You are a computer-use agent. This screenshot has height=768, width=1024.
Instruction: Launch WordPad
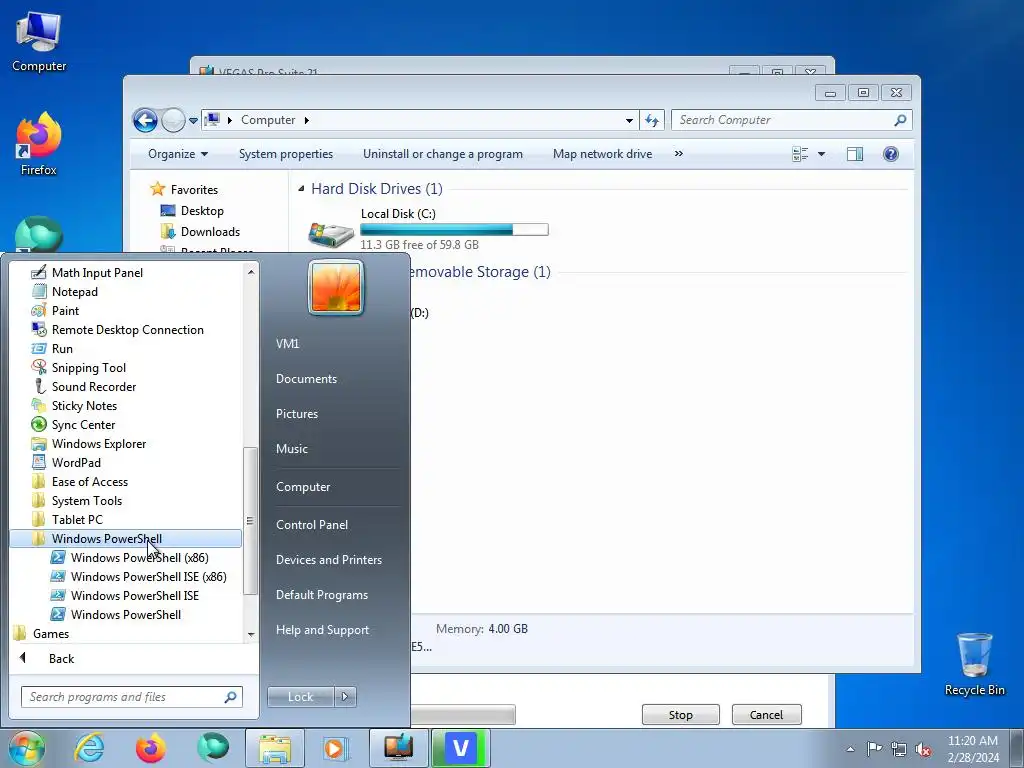(x=76, y=462)
